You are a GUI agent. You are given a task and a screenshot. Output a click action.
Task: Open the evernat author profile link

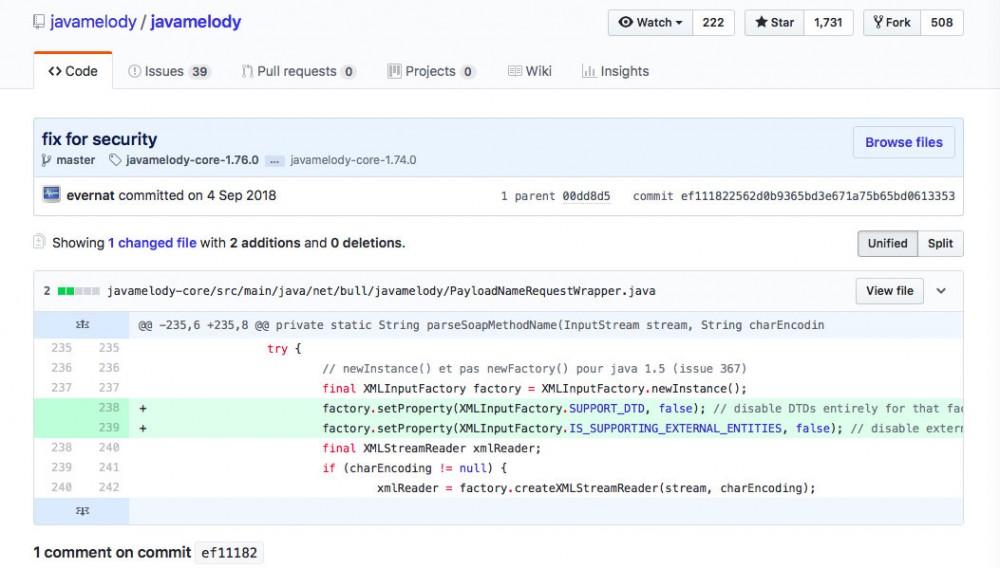tap(91, 196)
